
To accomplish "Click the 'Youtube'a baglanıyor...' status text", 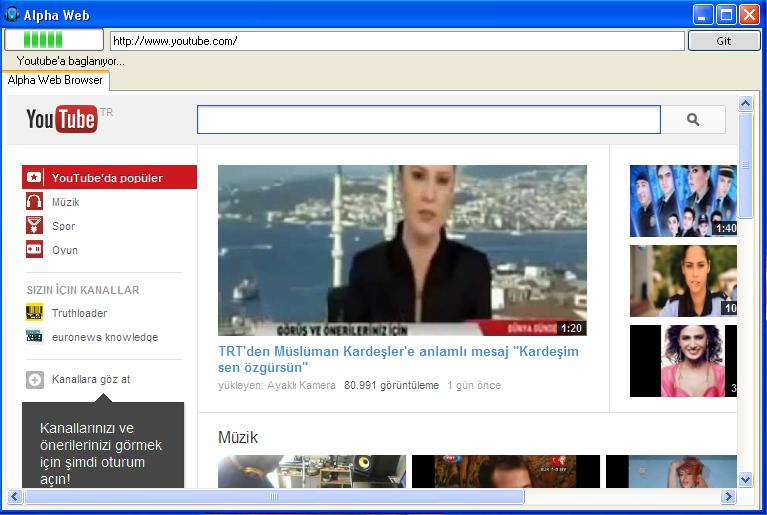I will [x=70, y=61].
